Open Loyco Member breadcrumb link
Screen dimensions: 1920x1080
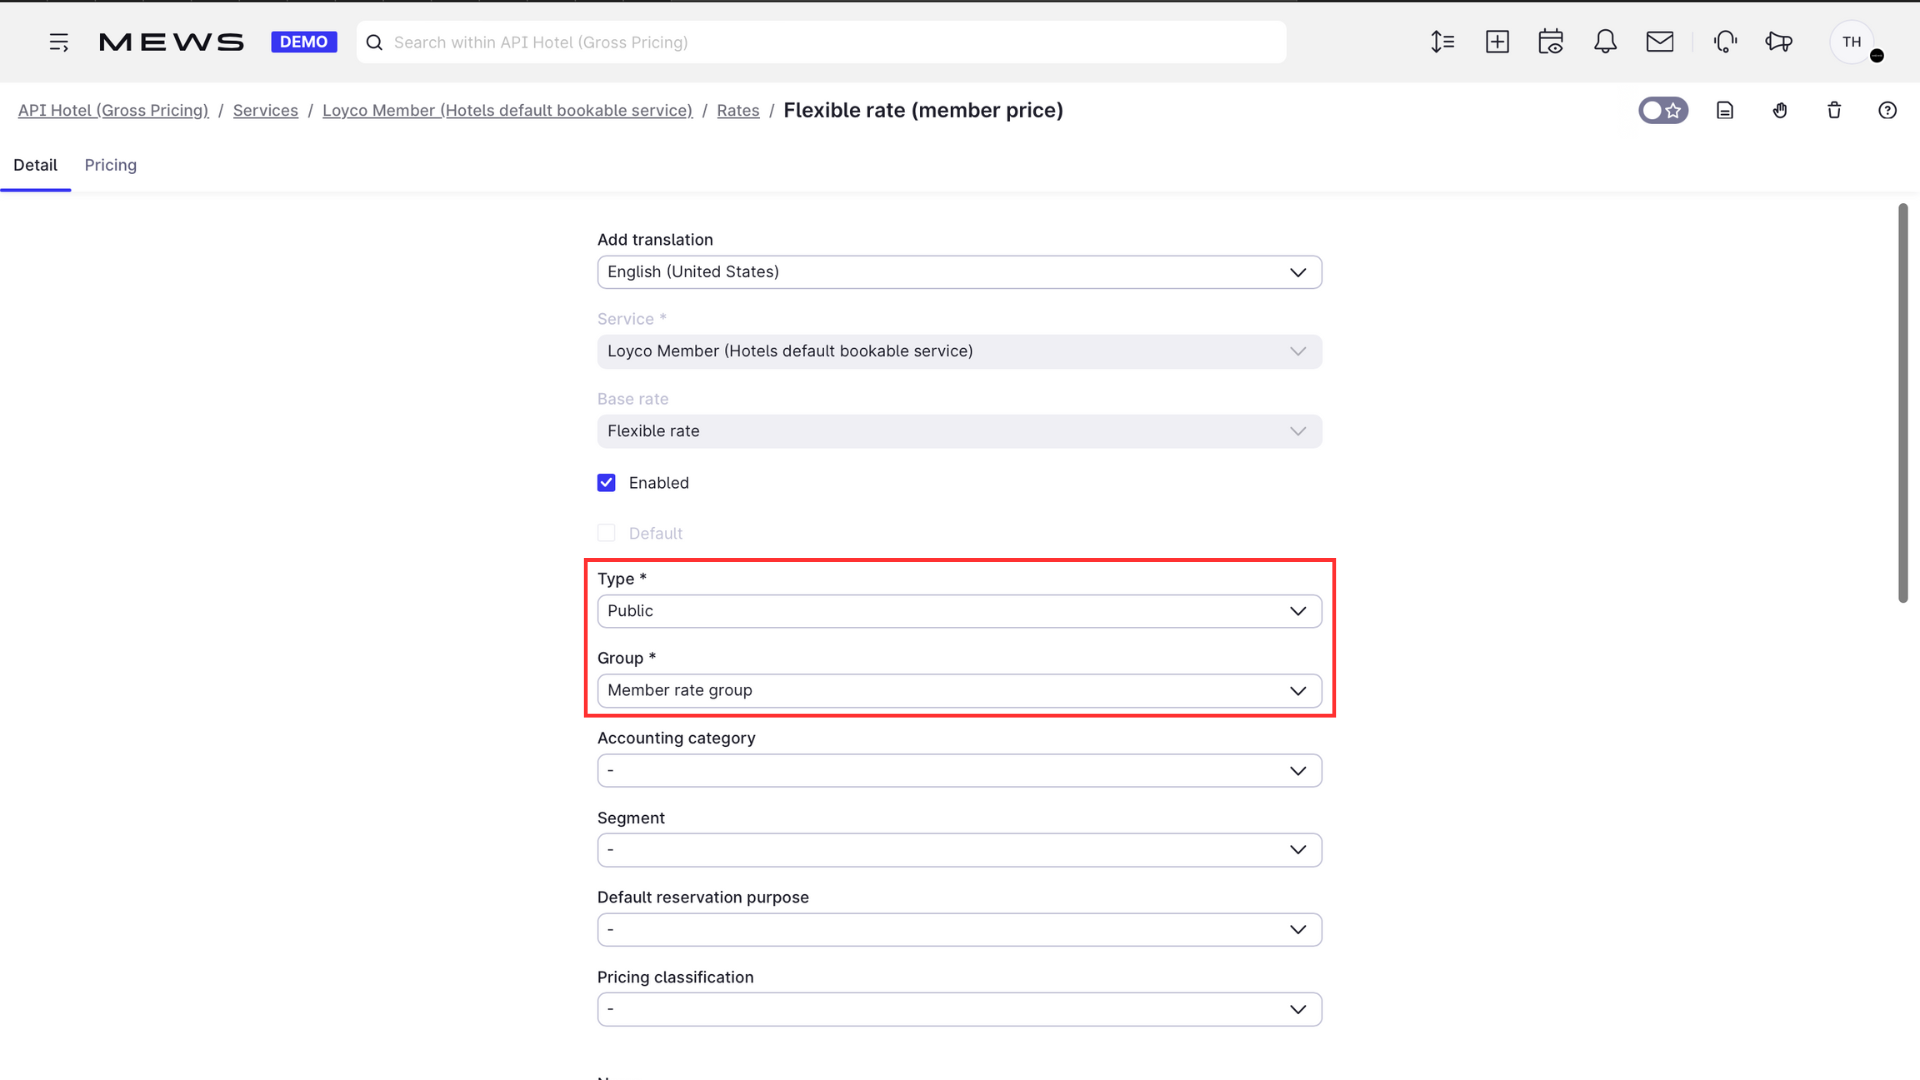(x=507, y=110)
